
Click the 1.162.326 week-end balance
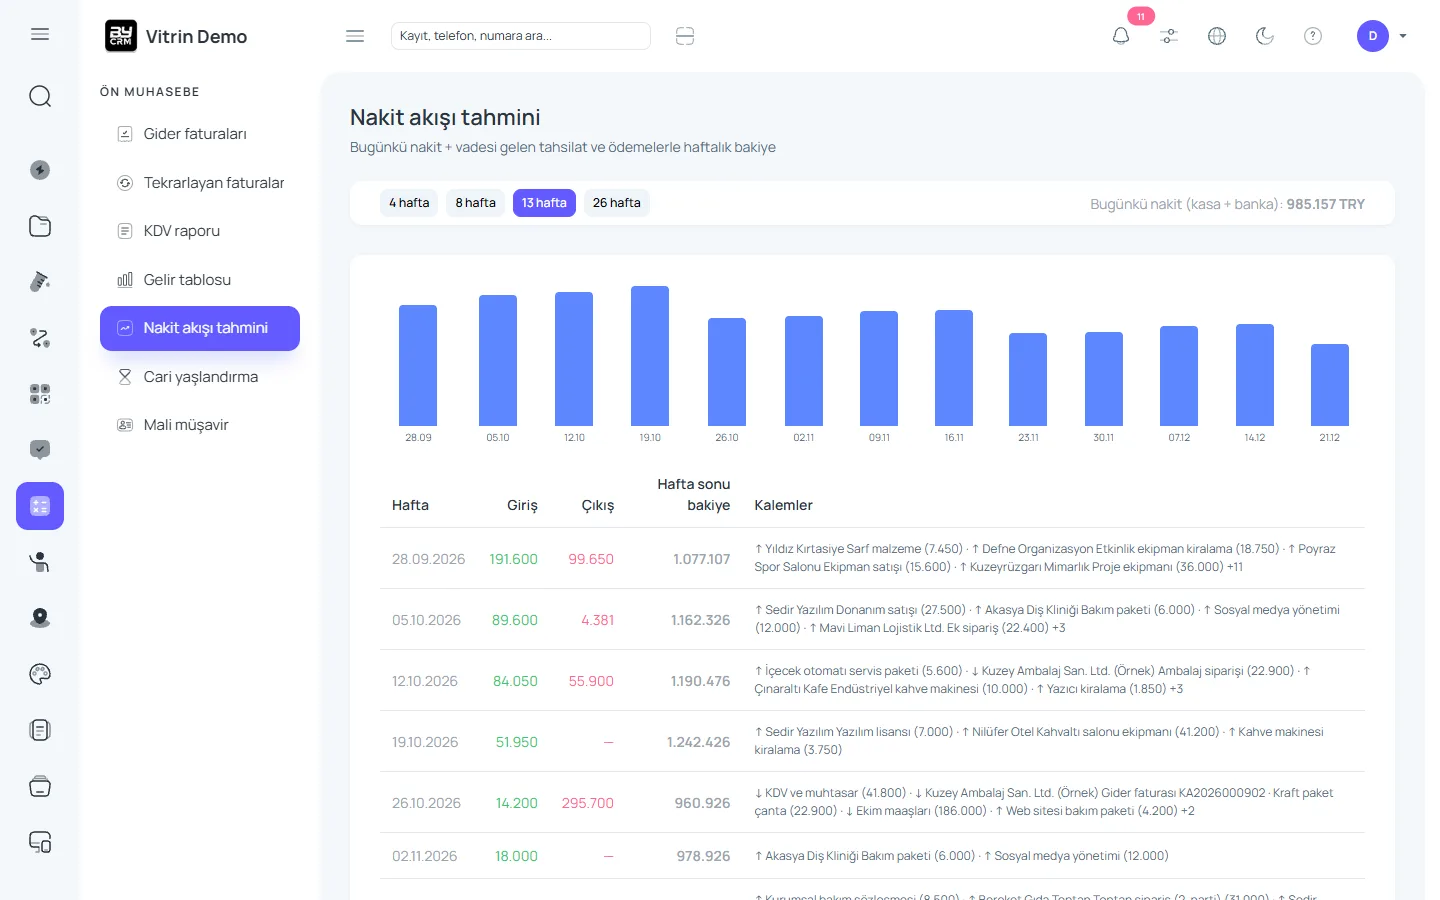point(701,620)
